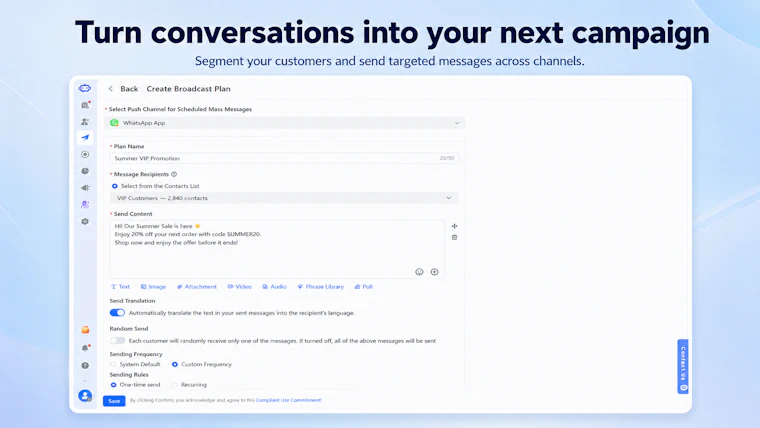
Task: Click the WhatsApp App channel icon
Action: coord(114,123)
